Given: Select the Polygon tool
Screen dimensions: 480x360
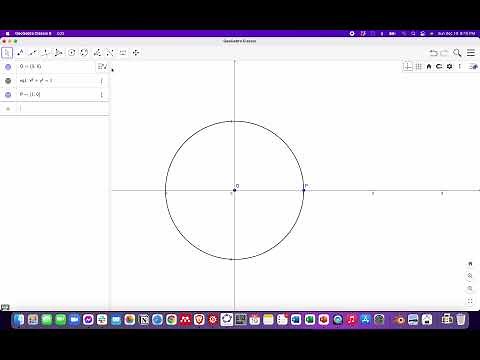Looking at the screenshot, I should [x=58, y=53].
